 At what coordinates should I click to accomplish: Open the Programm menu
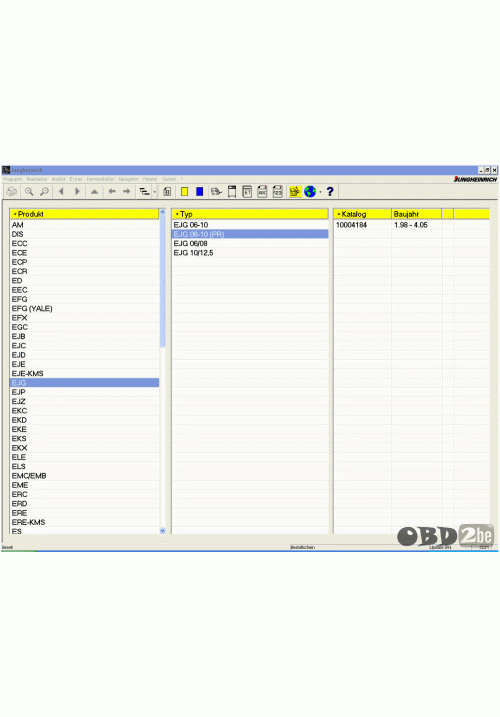tap(13, 179)
